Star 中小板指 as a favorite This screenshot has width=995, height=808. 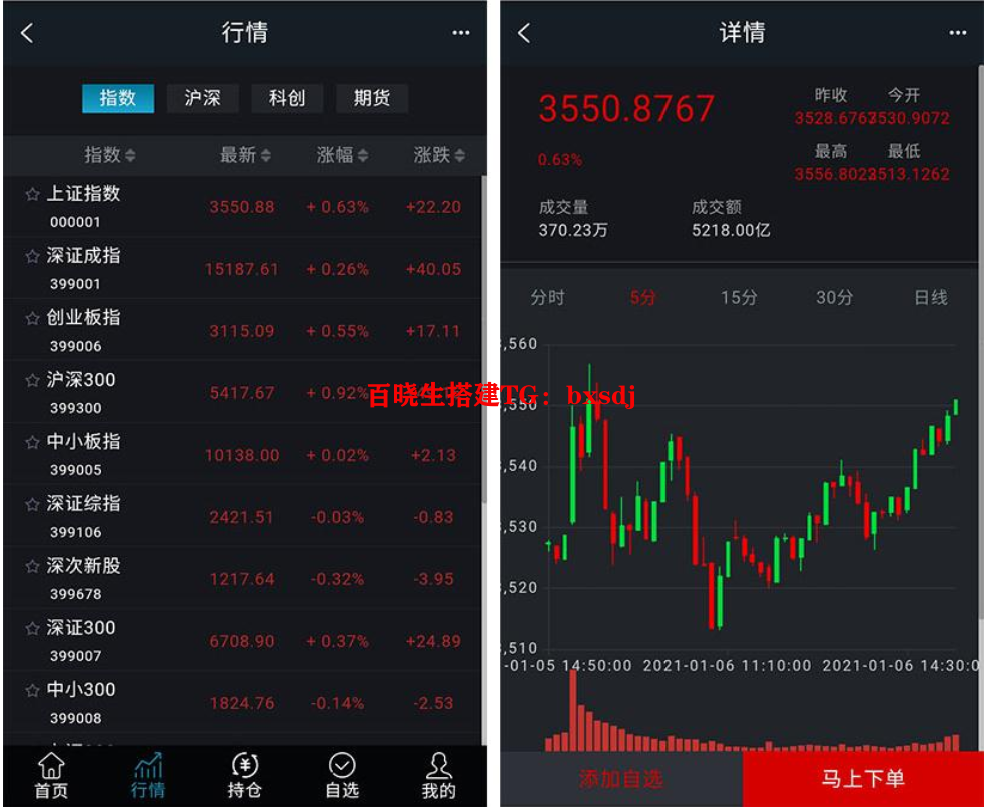click(32, 442)
